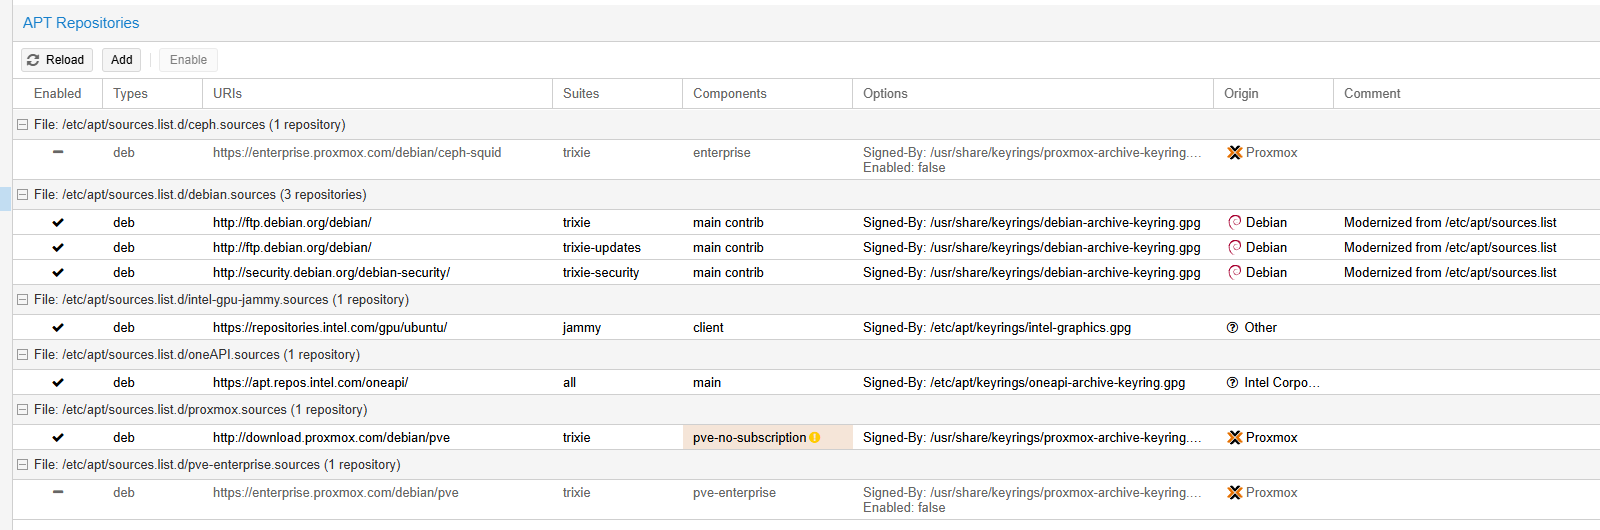
Task: Collapse the ceph.sources file group
Action: click(x=23, y=125)
